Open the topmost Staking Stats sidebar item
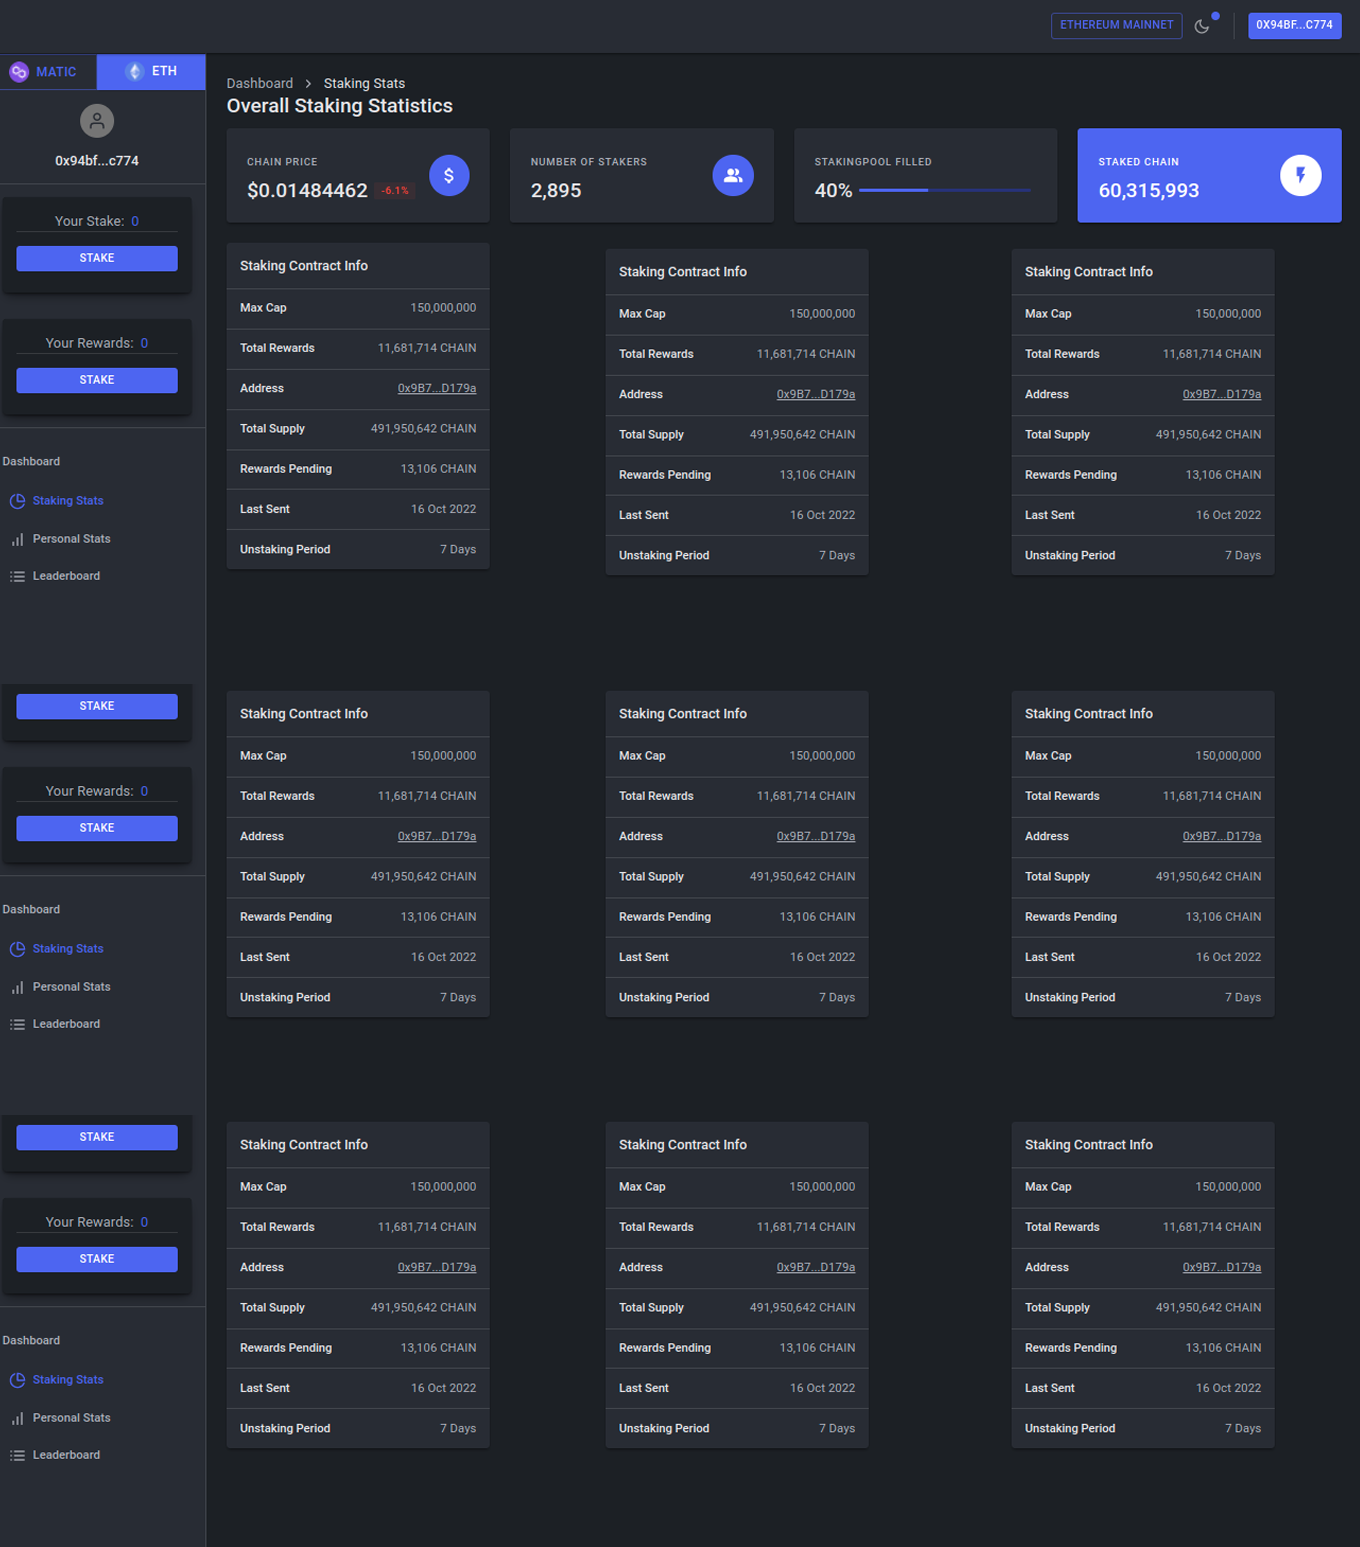This screenshot has height=1547, width=1360. [x=68, y=501]
